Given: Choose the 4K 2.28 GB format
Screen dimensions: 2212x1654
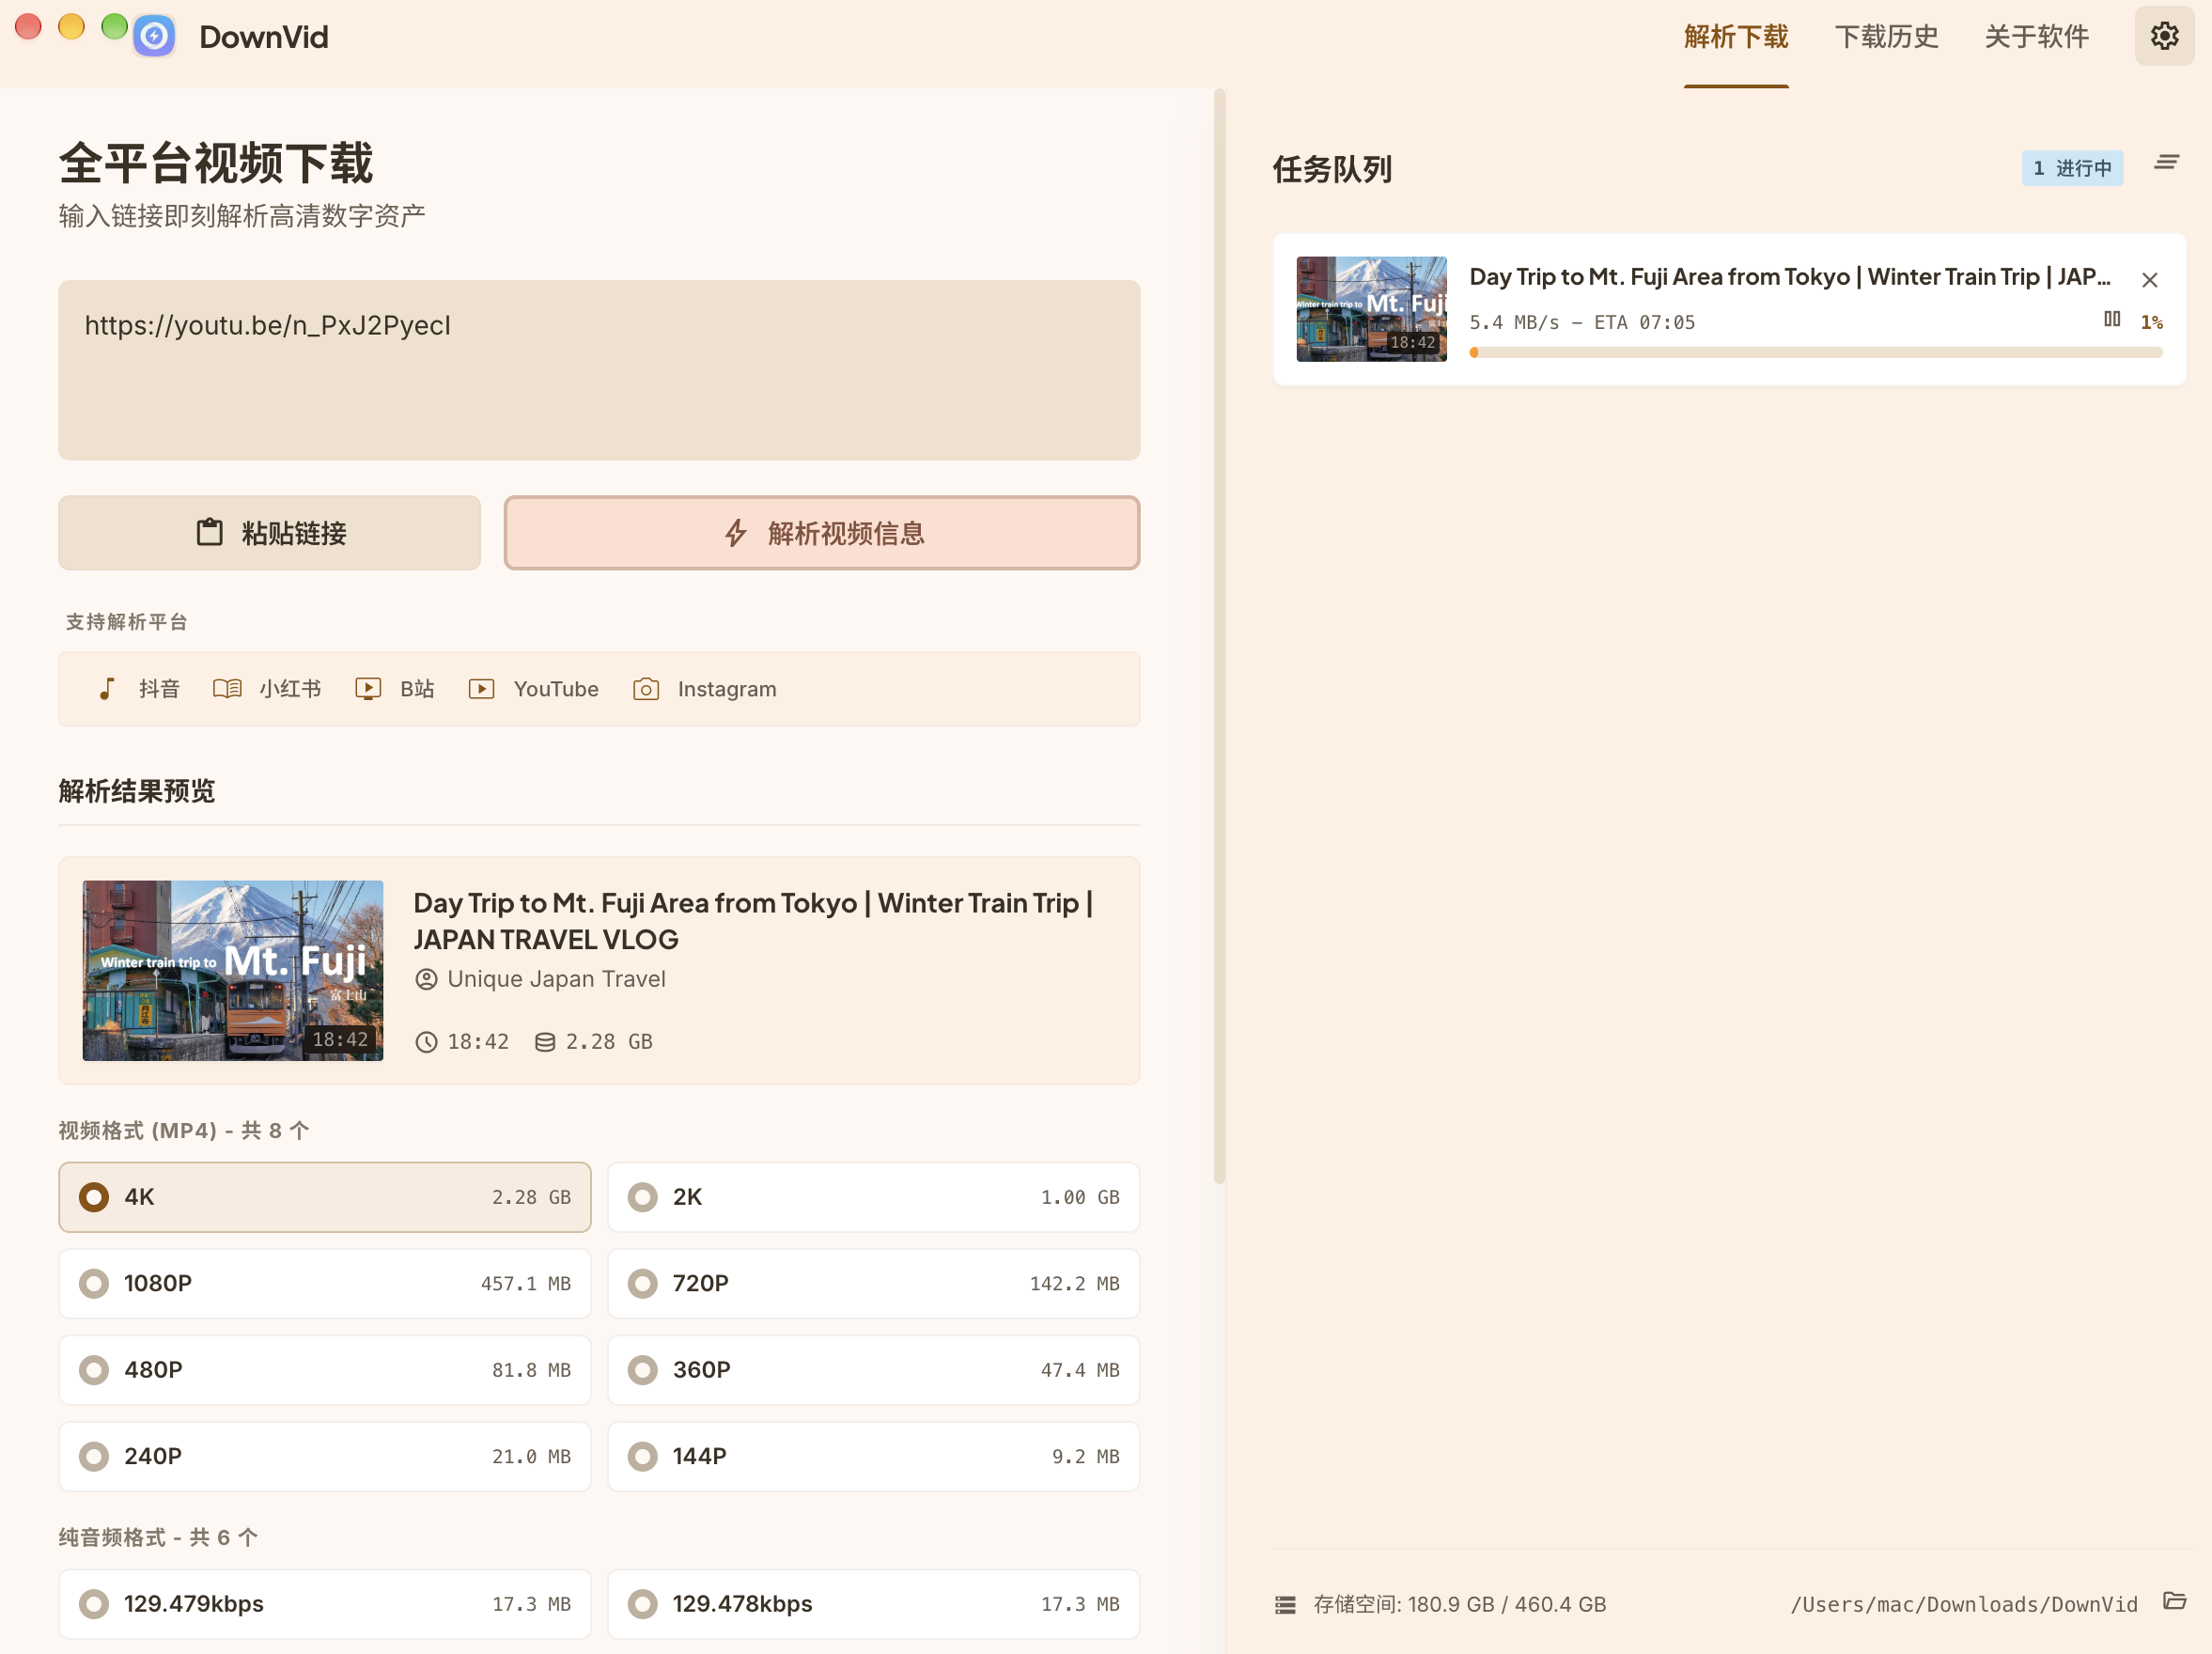Looking at the screenshot, I should tap(325, 1197).
